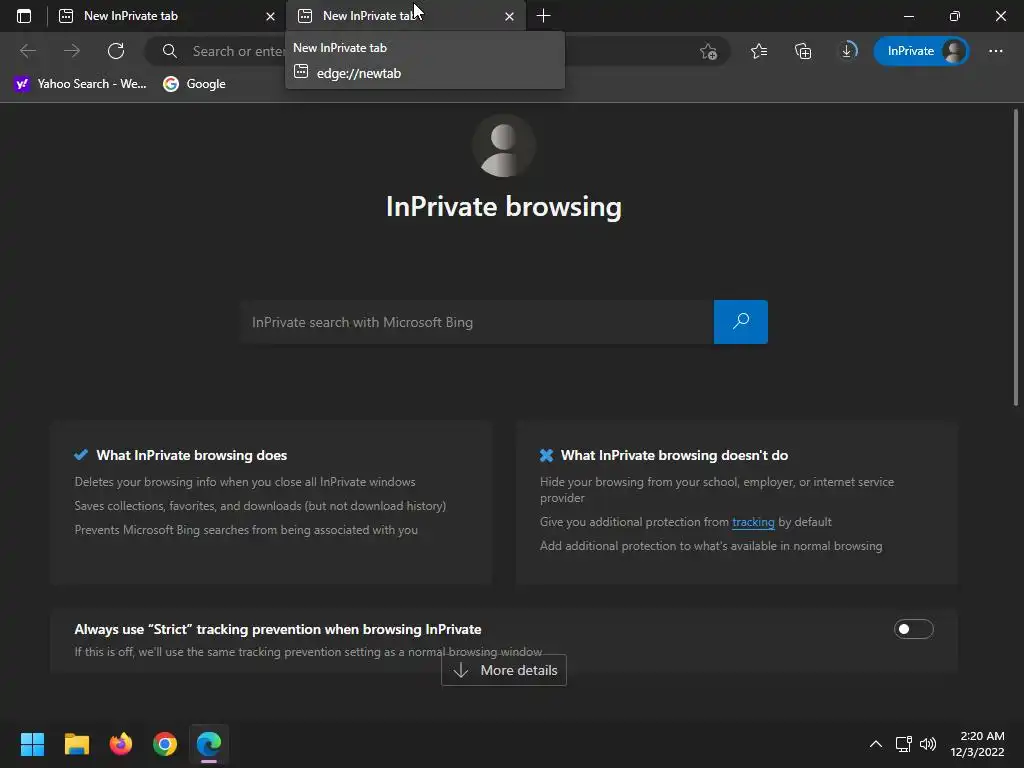Open a new tab with the plus icon
The image size is (1024, 768).
tap(543, 16)
